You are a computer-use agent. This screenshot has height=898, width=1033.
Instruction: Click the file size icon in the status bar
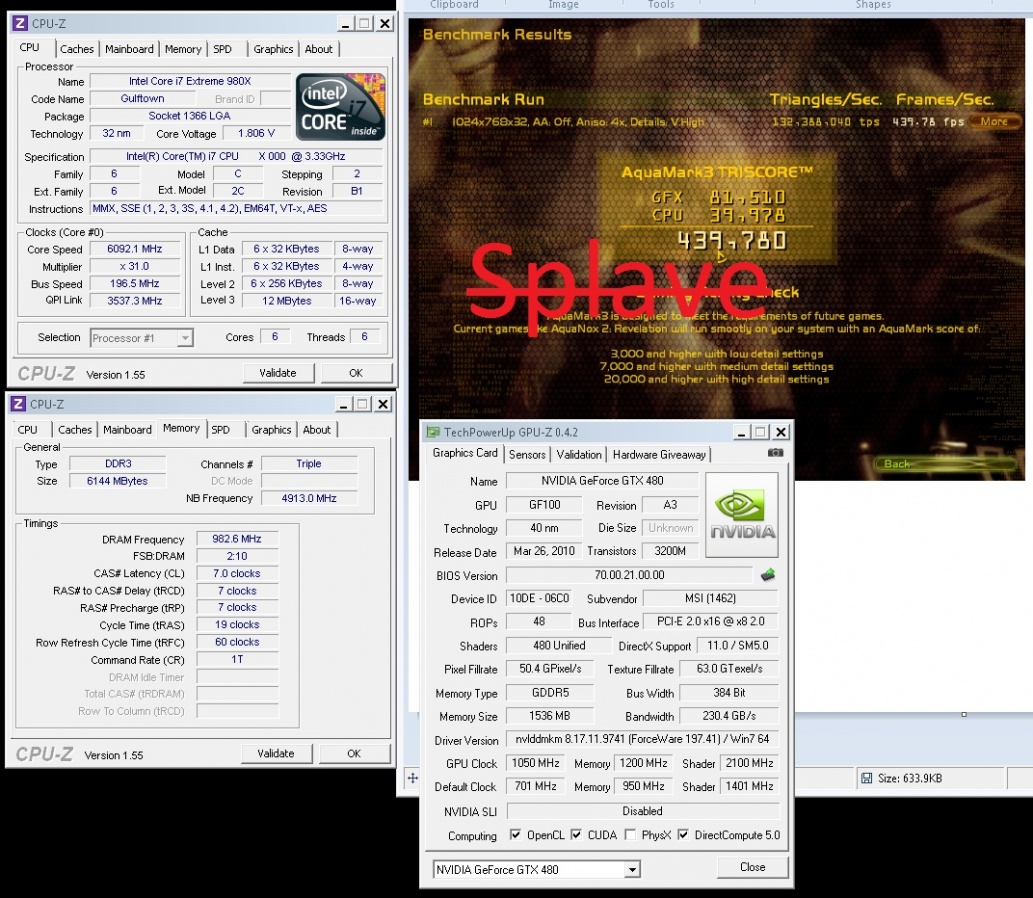[867, 778]
